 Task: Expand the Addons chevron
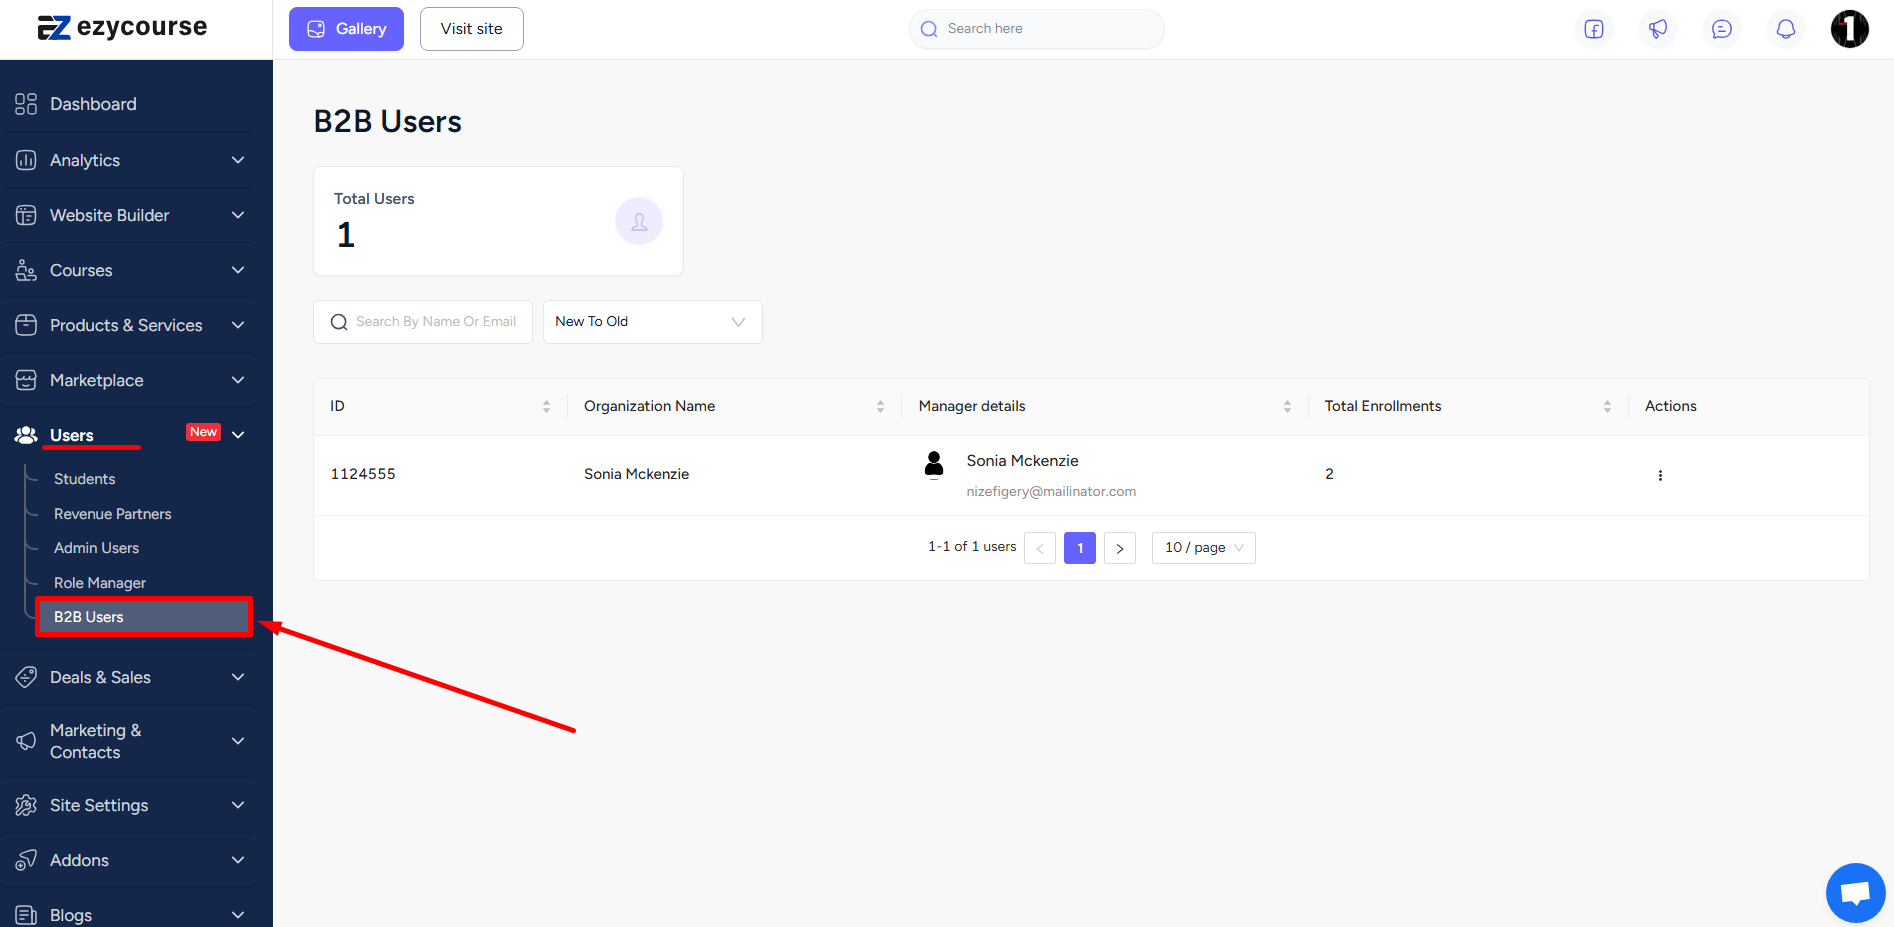point(238,860)
